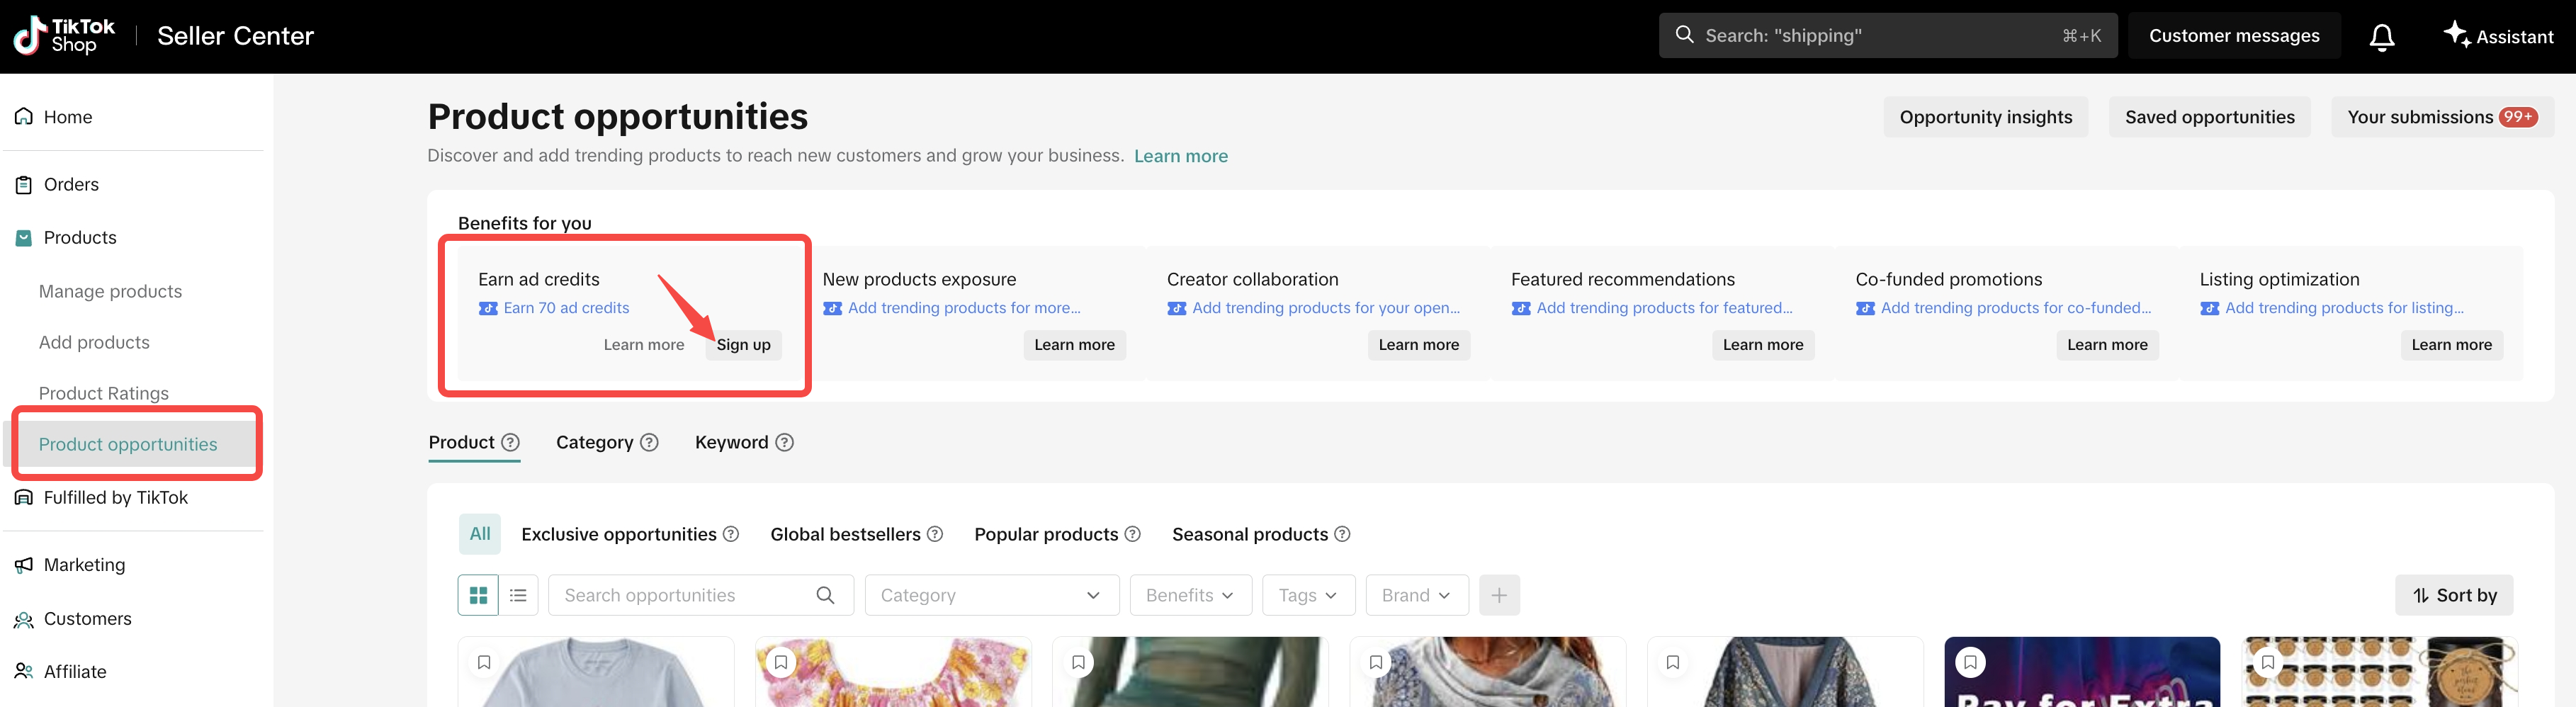
Task: Click the help icon beside Category tab
Action: (649, 442)
